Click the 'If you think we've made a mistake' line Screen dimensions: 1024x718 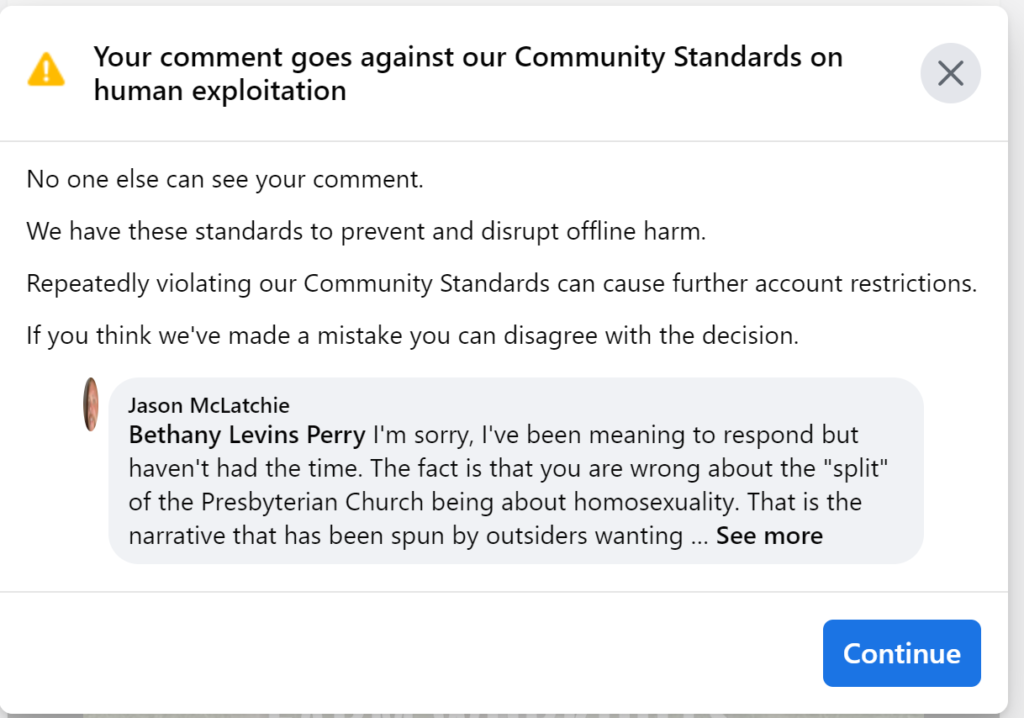[412, 336]
